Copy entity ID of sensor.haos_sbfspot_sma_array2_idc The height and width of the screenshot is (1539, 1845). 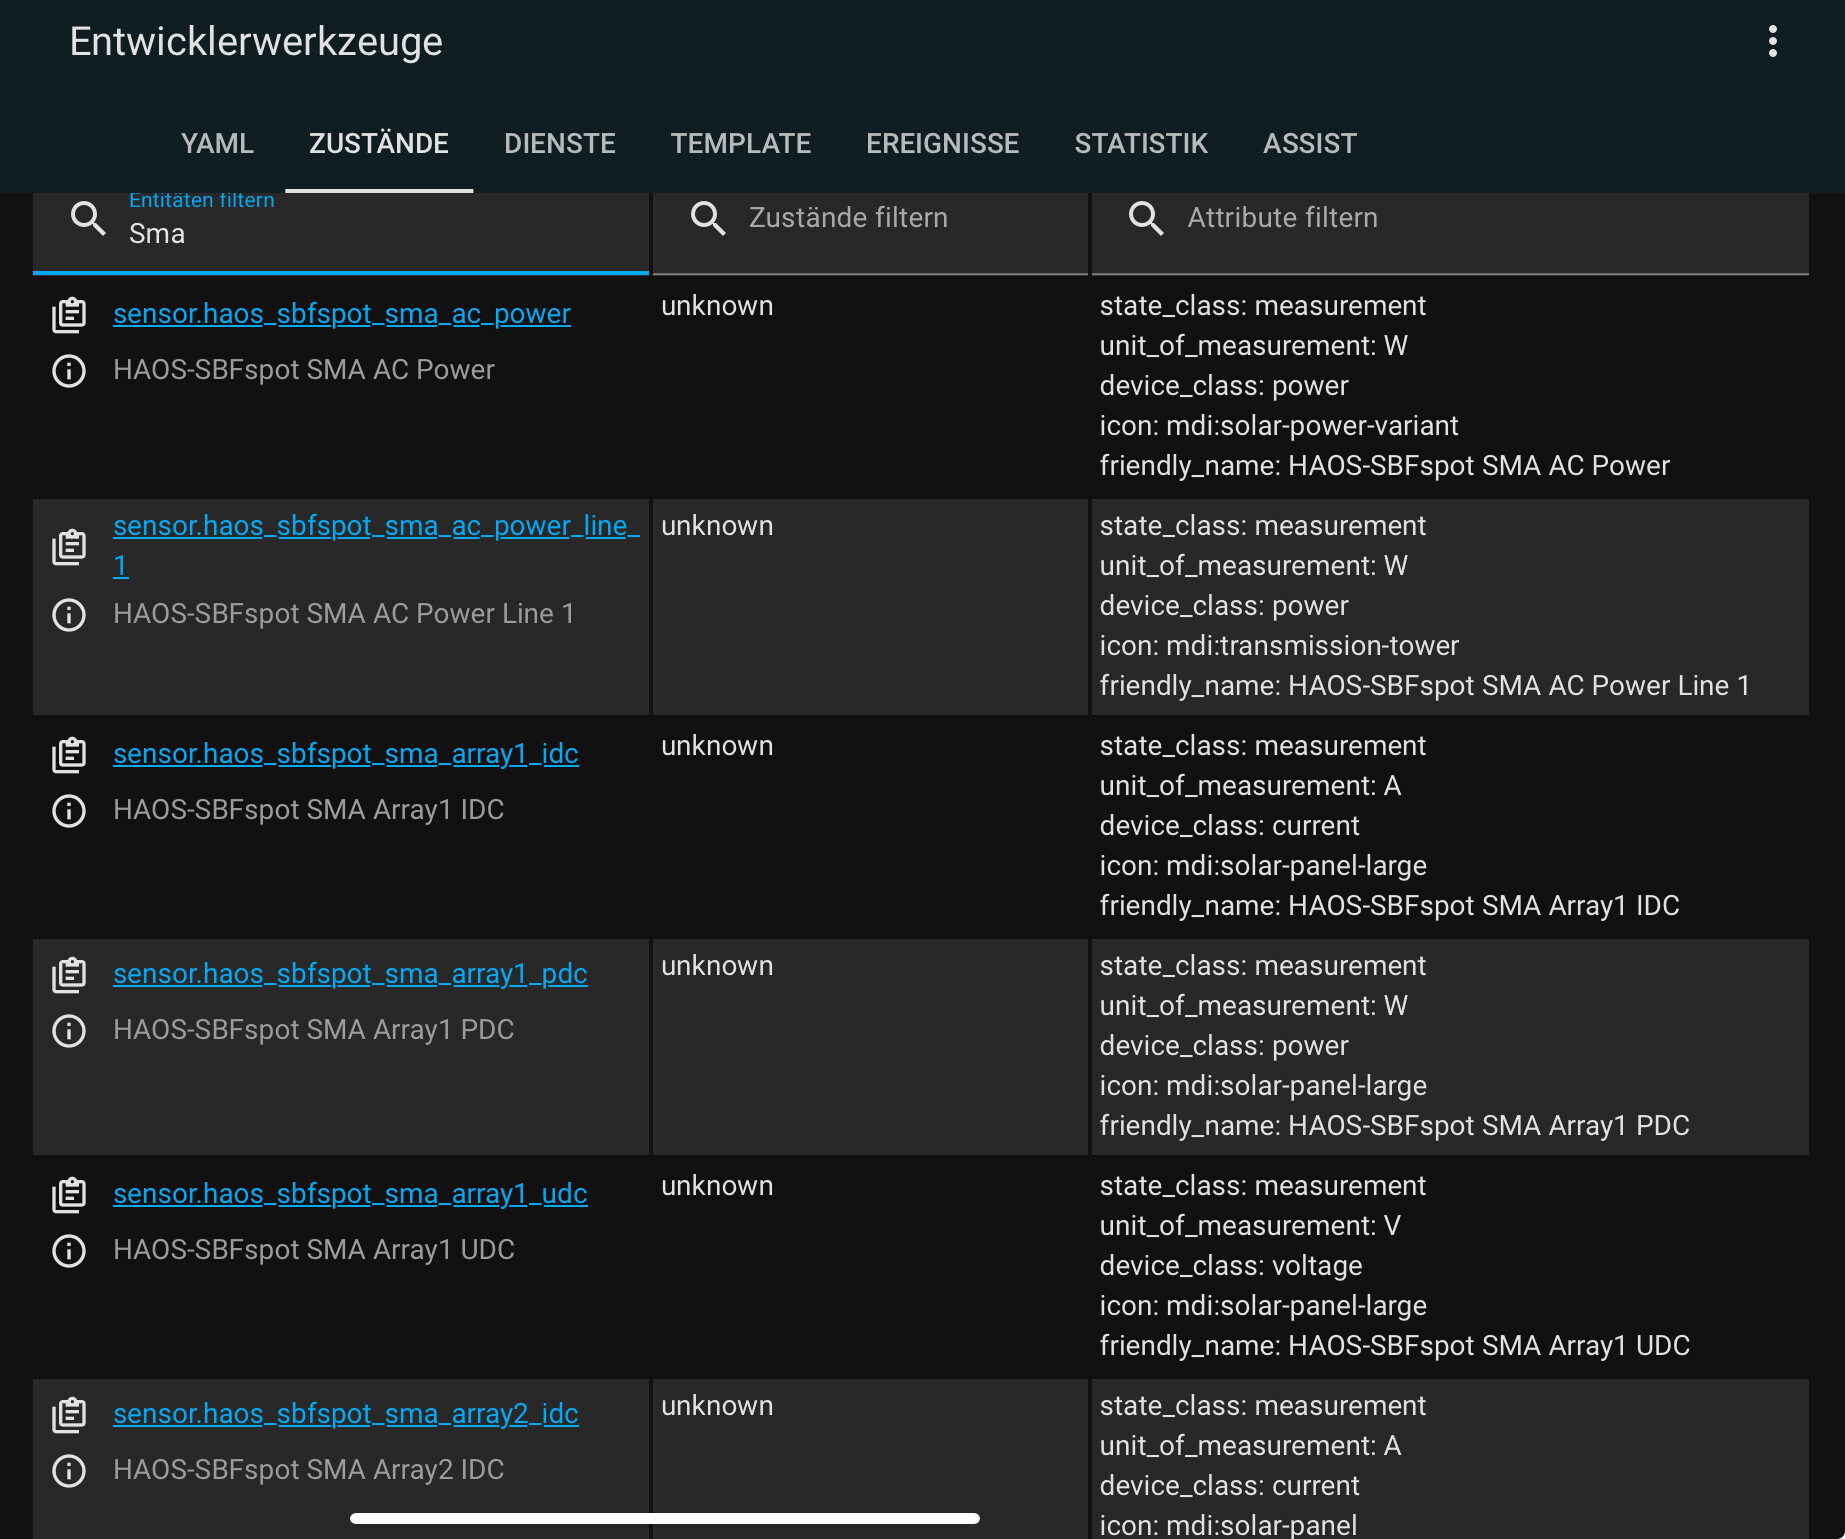click(68, 1414)
